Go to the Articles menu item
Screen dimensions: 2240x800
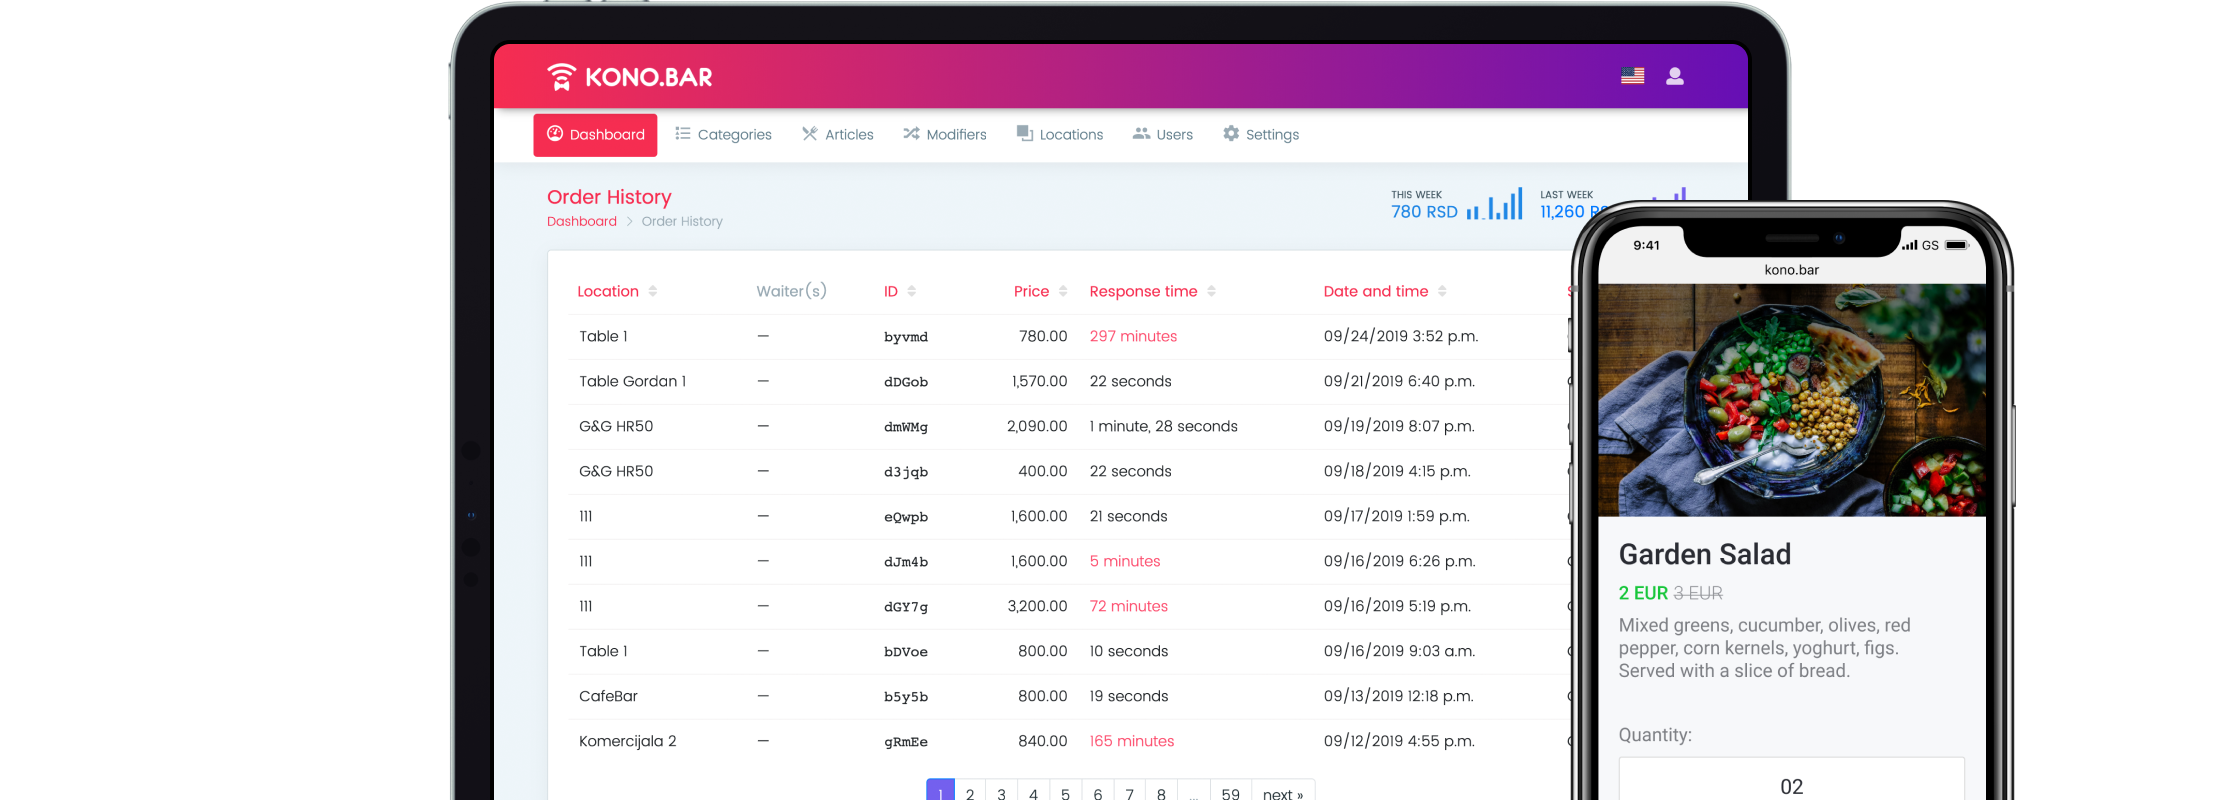(x=838, y=135)
